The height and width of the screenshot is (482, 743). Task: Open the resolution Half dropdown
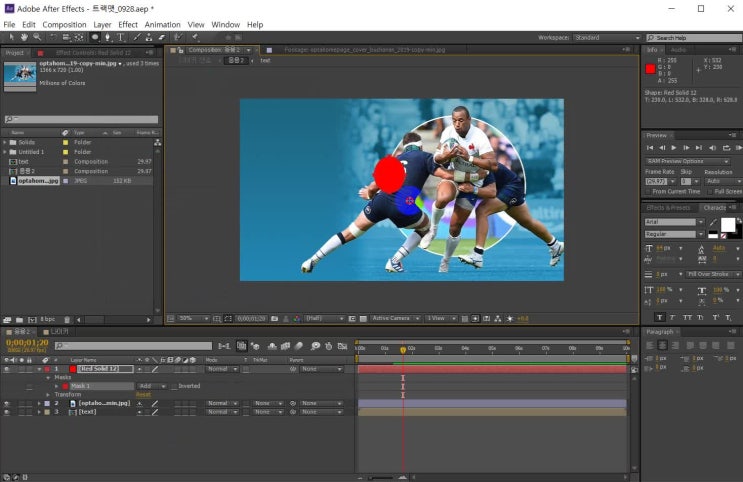[324, 318]
